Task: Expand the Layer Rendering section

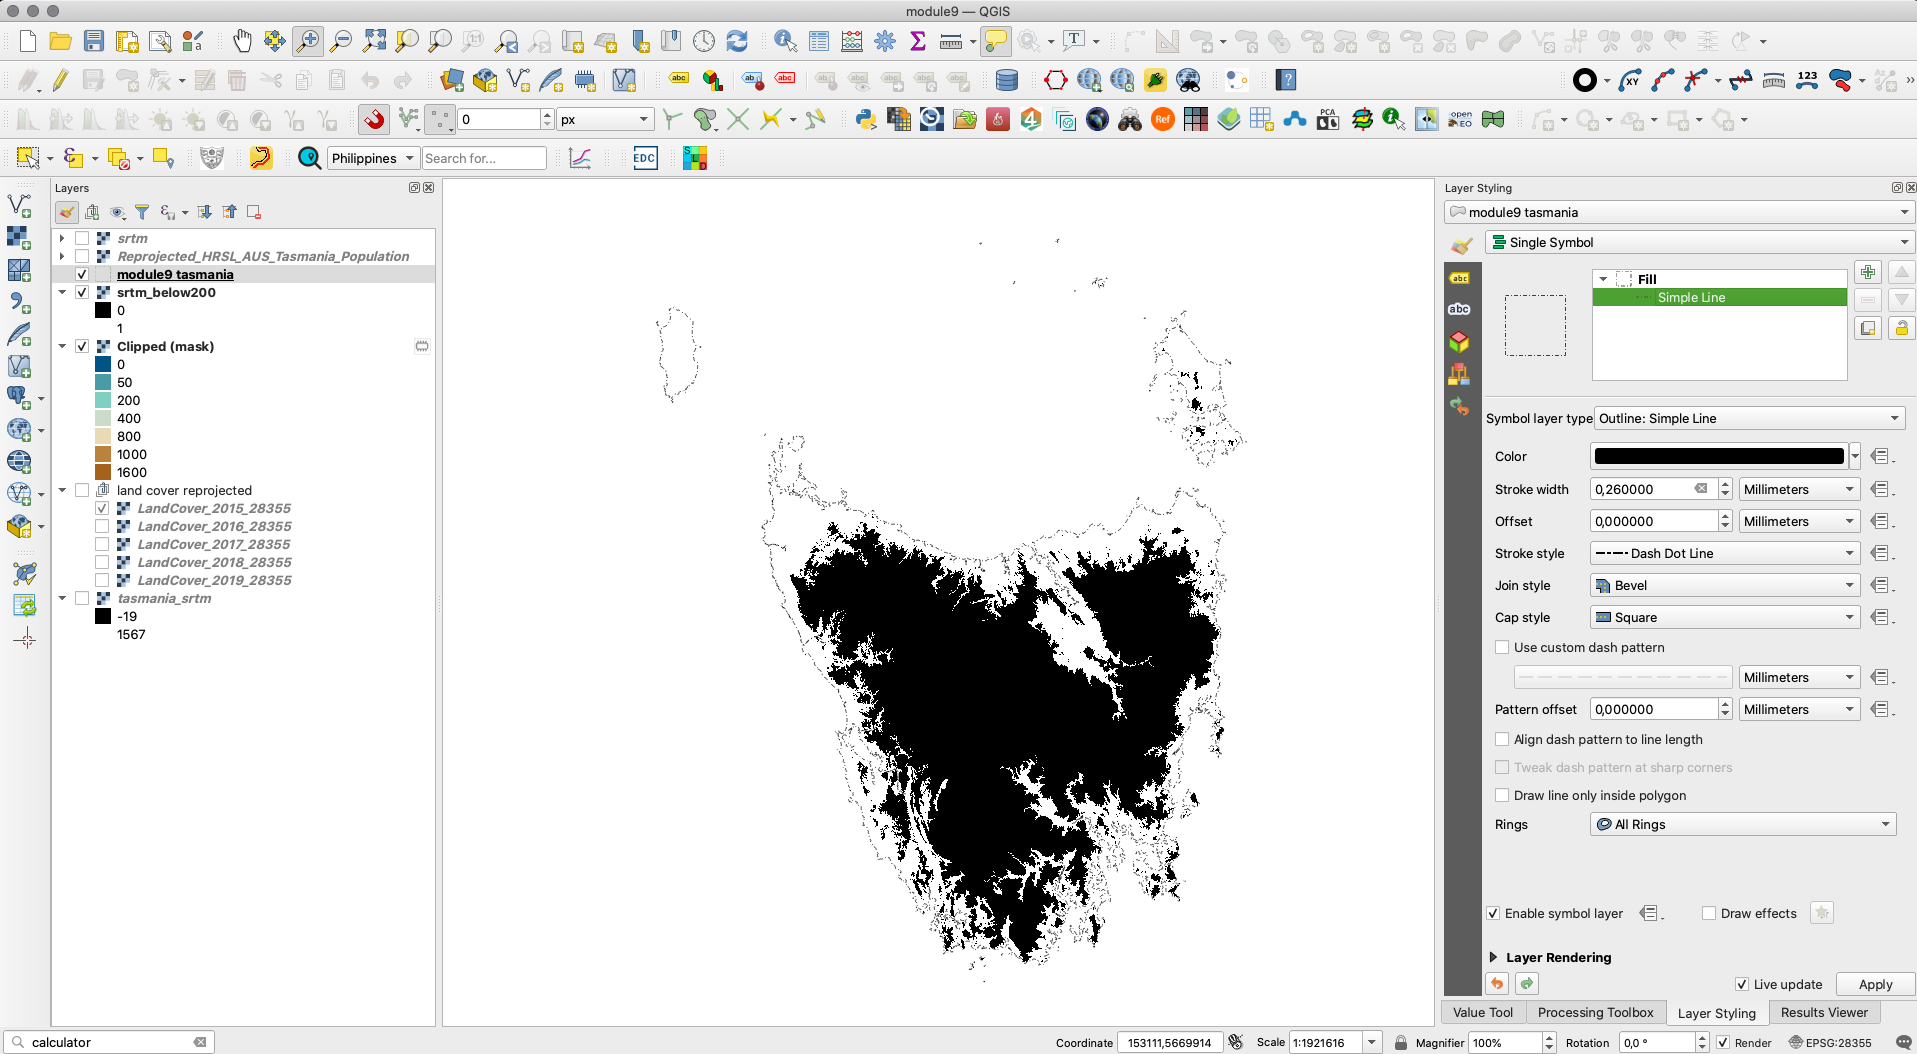Action: pos(1493,957)
